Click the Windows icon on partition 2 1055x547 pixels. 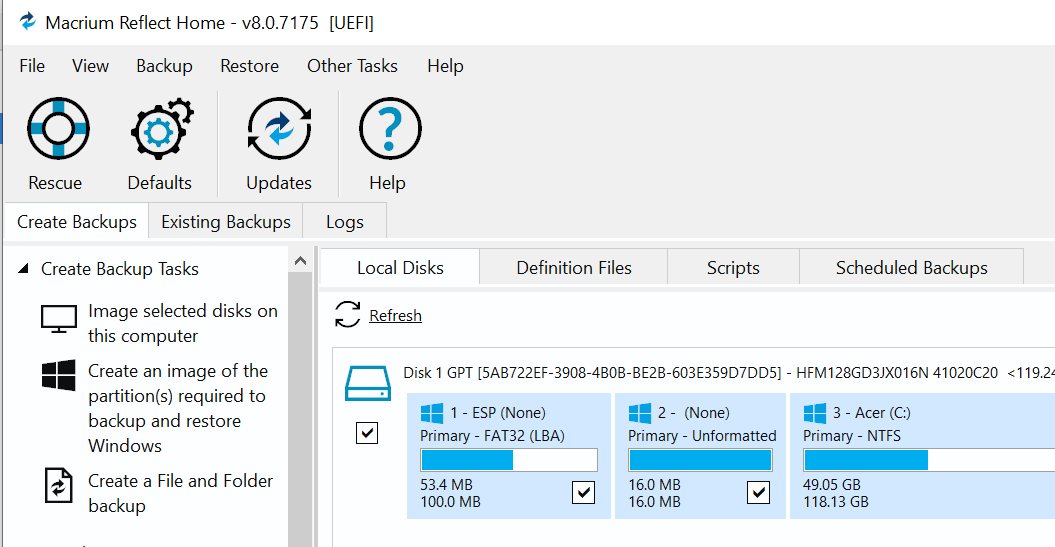click(x=640, y=413)
